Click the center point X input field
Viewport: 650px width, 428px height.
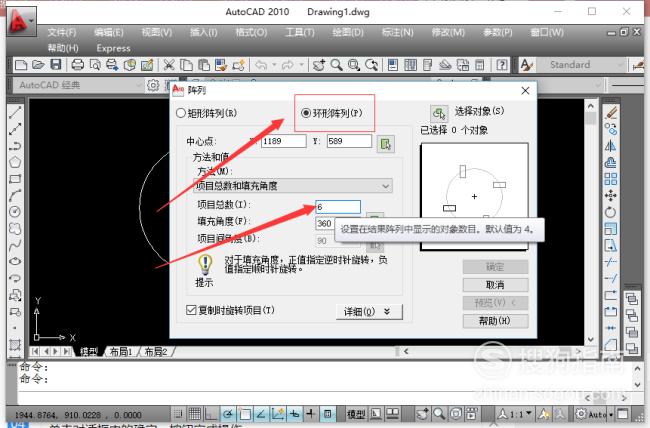click(x=284, y=141)
